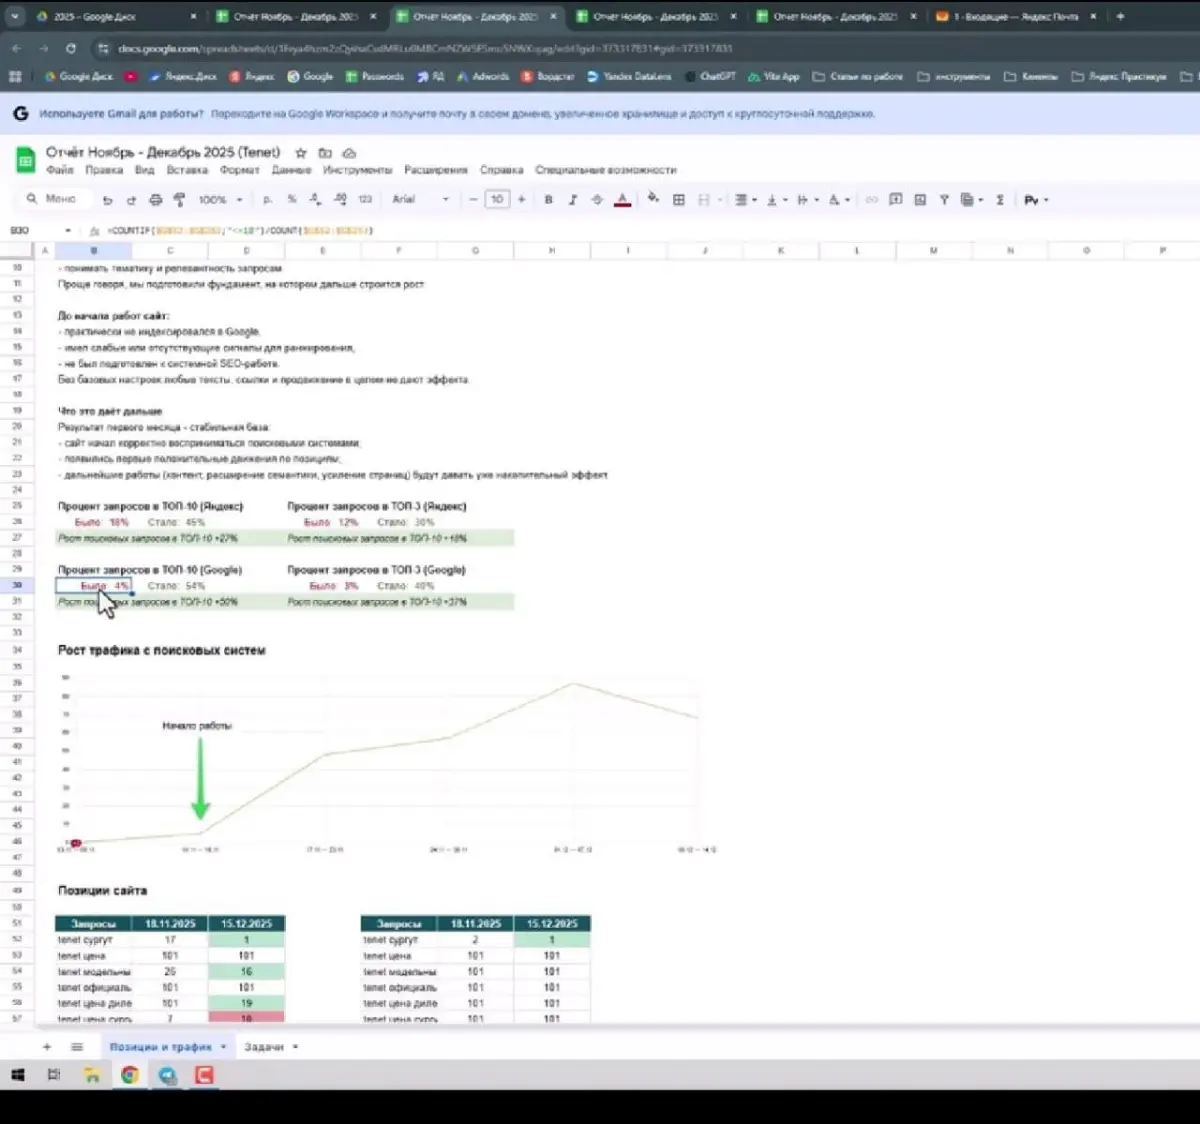Click the Undo arrow in the toolbar
Image resolution: width=1200 pixels, height=1124 pixels.
pyautogui.click(x=107, y=200)
